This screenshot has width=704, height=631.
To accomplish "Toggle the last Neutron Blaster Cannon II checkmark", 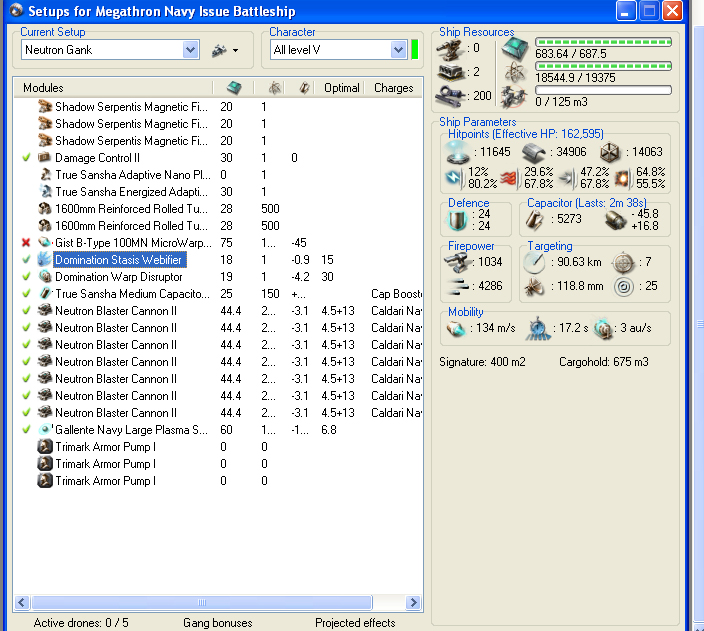I will coord(26,413).
